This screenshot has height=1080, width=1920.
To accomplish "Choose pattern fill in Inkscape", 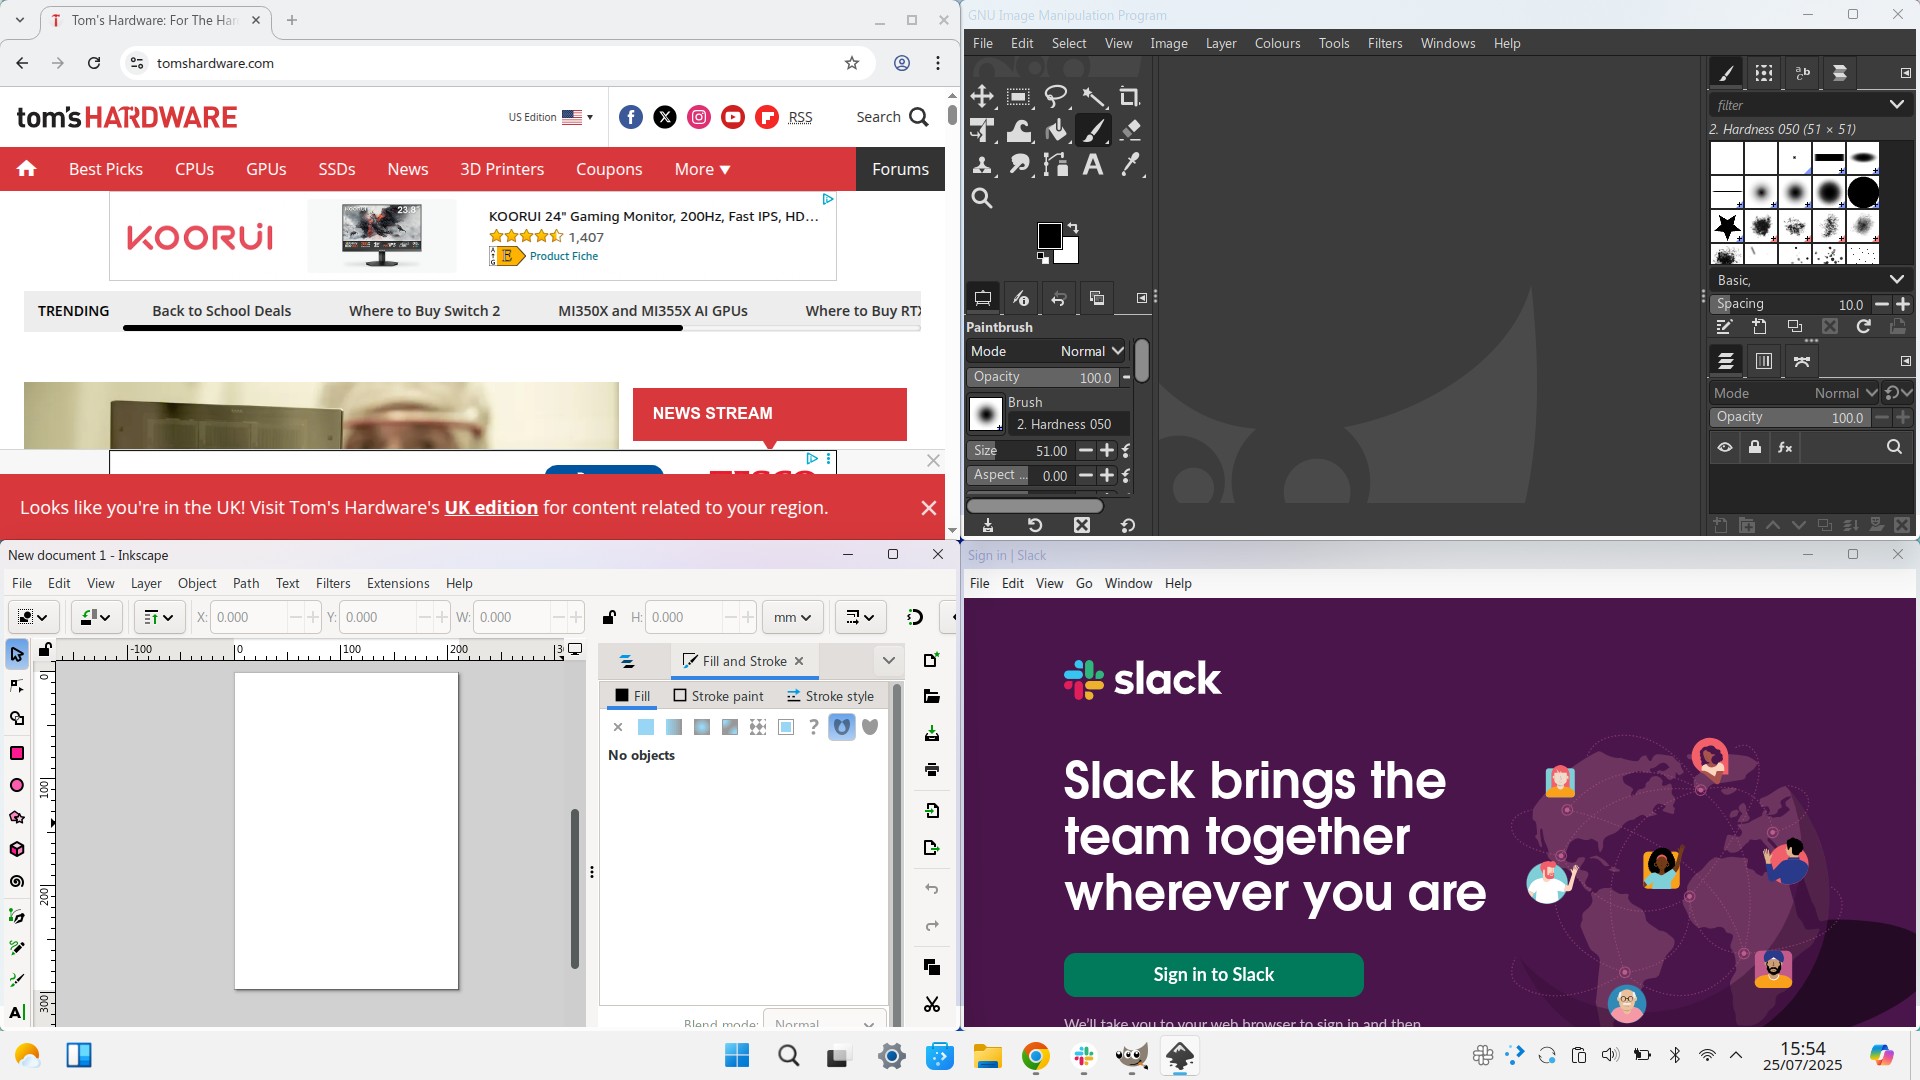I will click(x=758, y=727).
